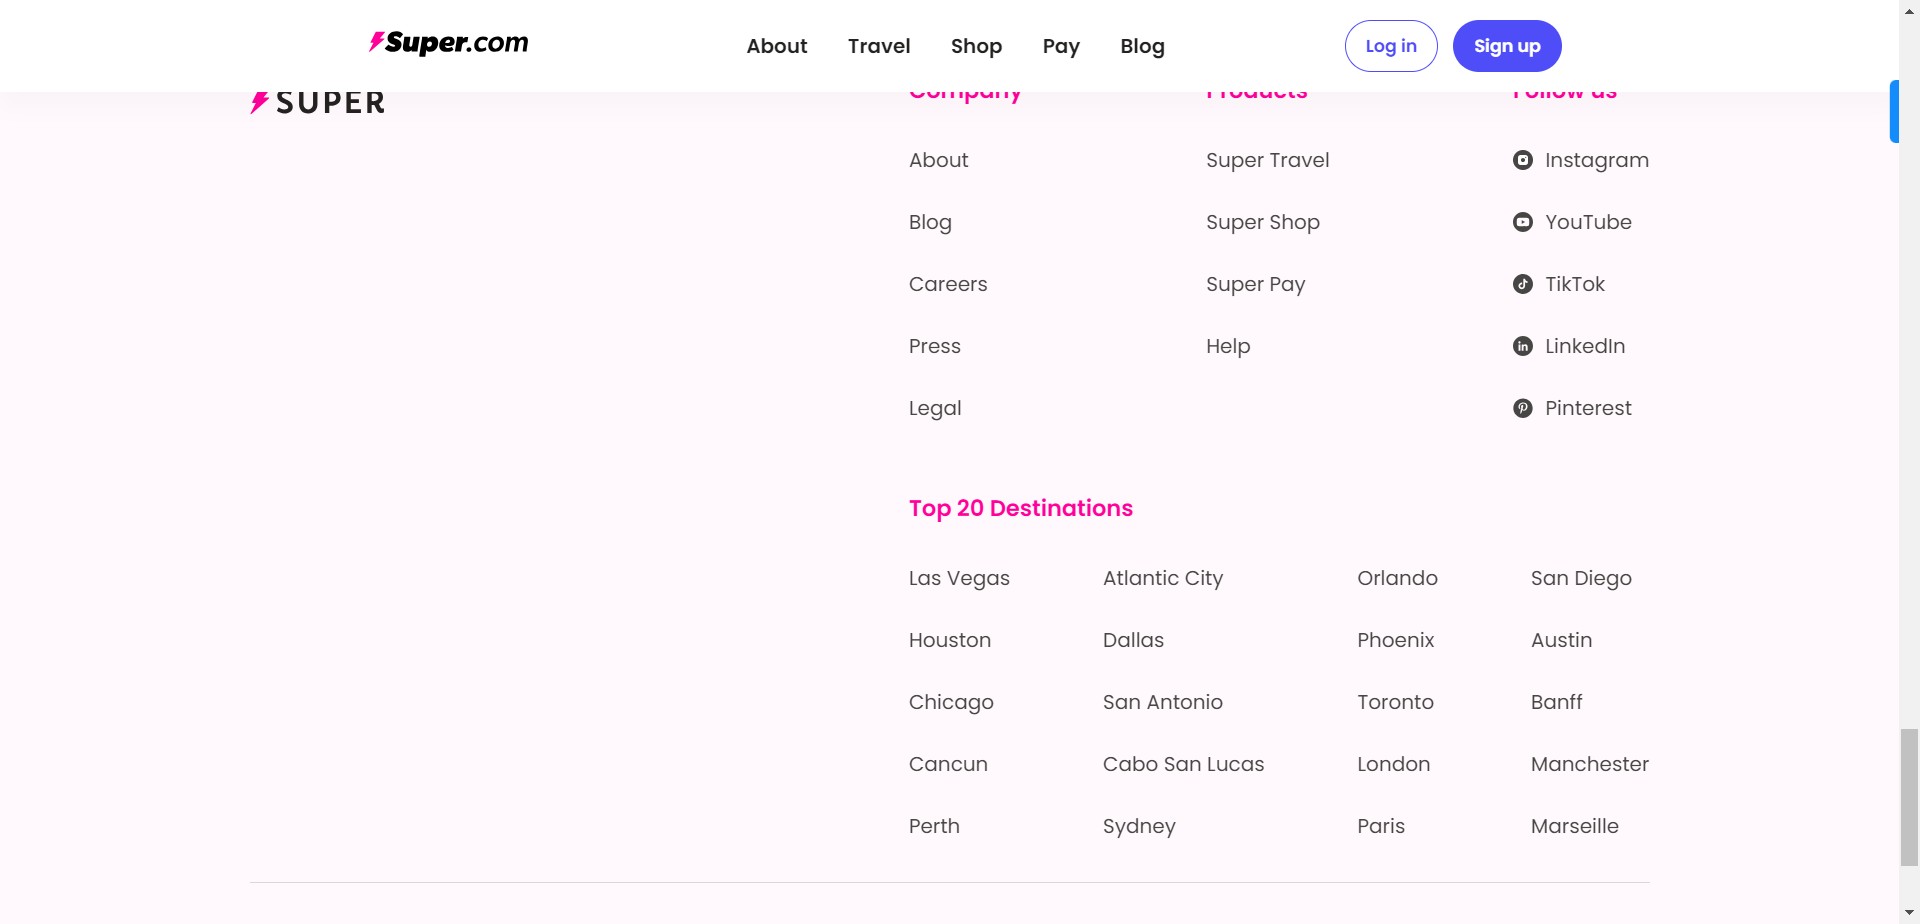Click the SUPER footer logo
The image size is (1920, 924).
pyautogui.click(x=318, y=103)
